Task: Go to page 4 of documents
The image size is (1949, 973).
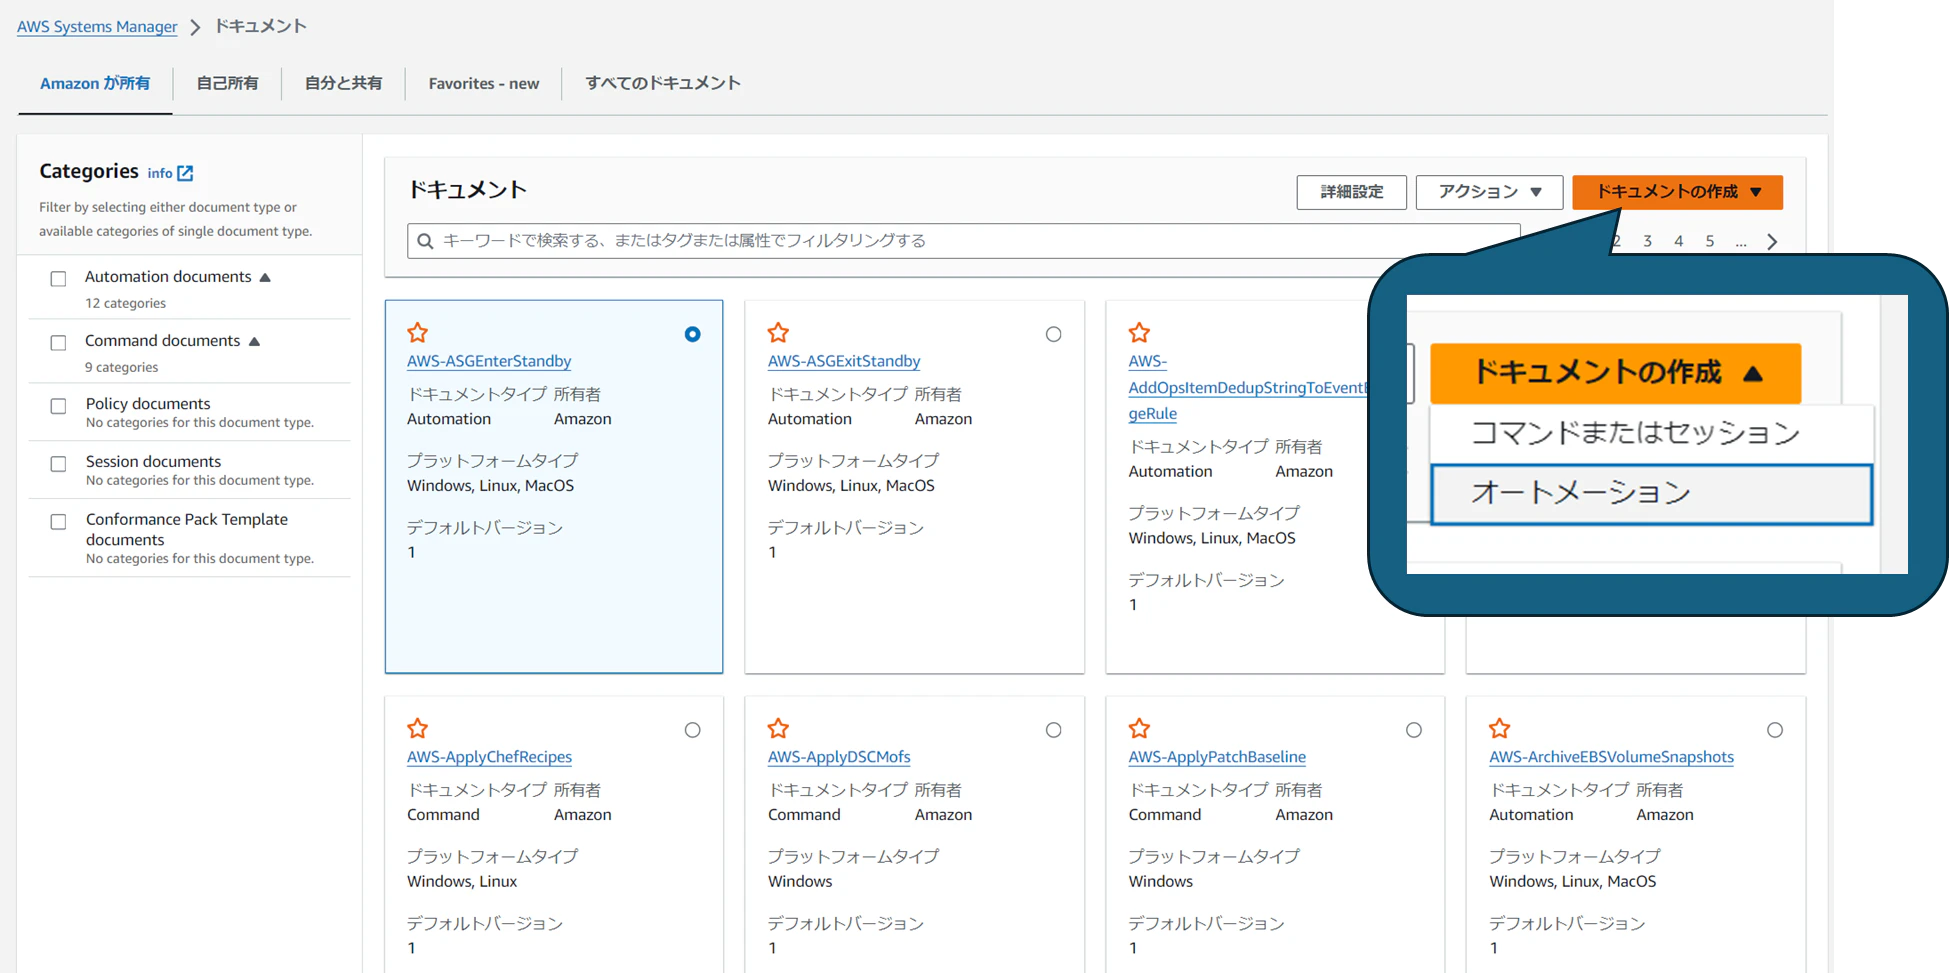Action: point(1679,241)
